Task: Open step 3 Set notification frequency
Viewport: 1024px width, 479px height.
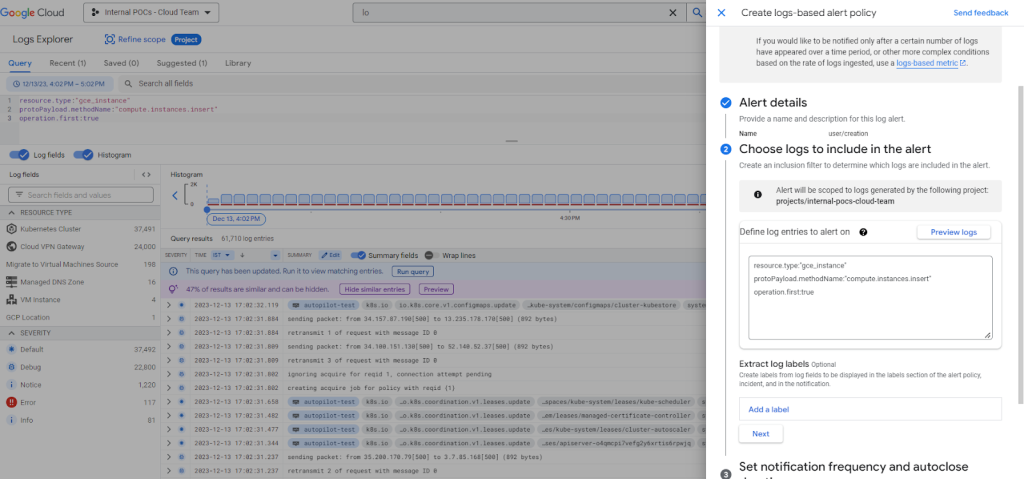Action: pyautogui.click(x=853, y=467)
